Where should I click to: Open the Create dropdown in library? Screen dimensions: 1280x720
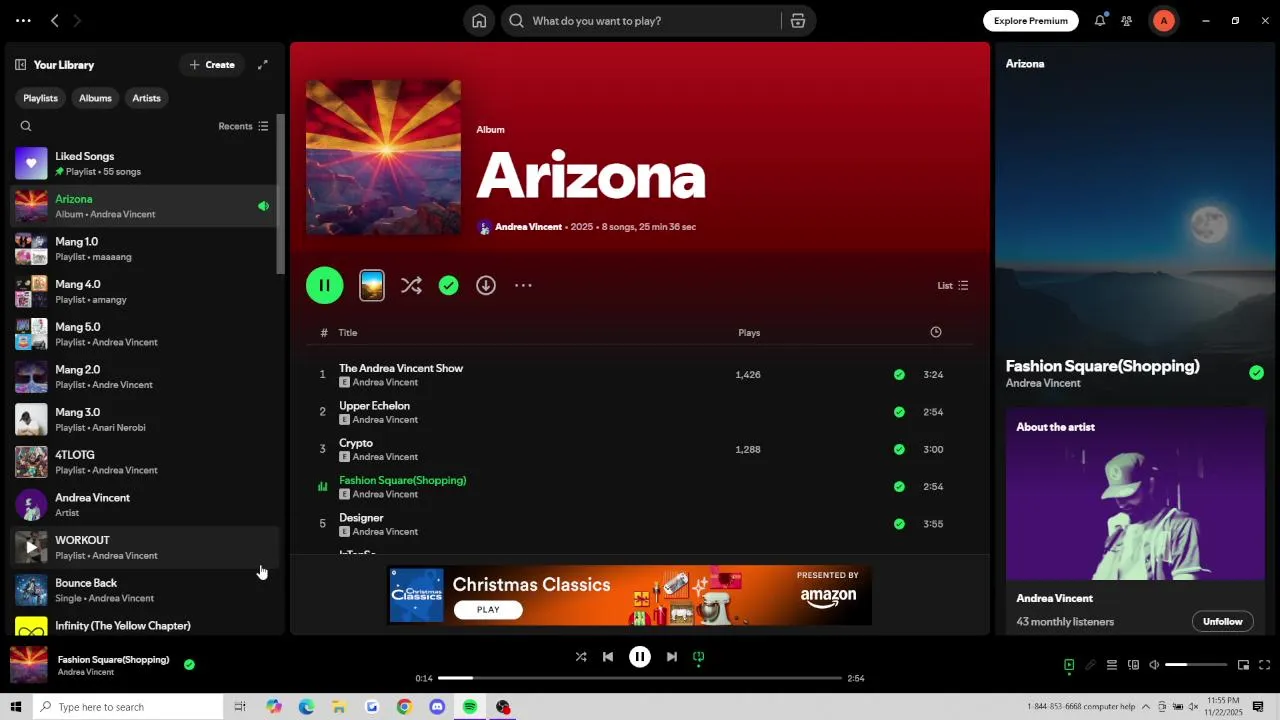[x=212, y=65]
